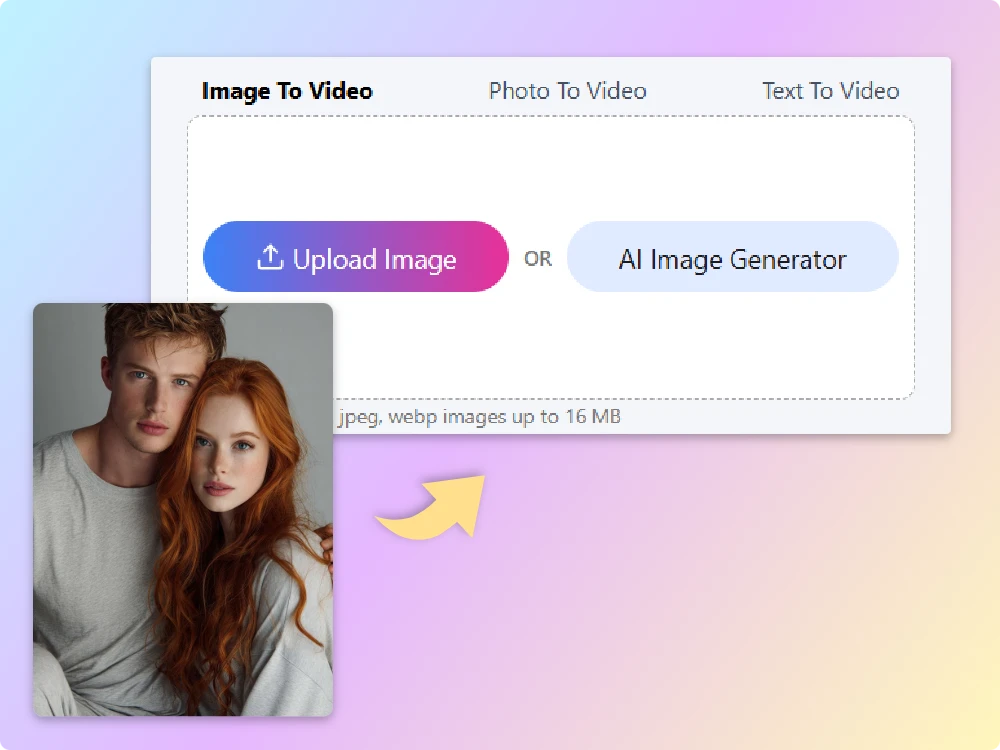Click the OR divider label
Viewport: 1000px width, 750px height.
point(538,258)
